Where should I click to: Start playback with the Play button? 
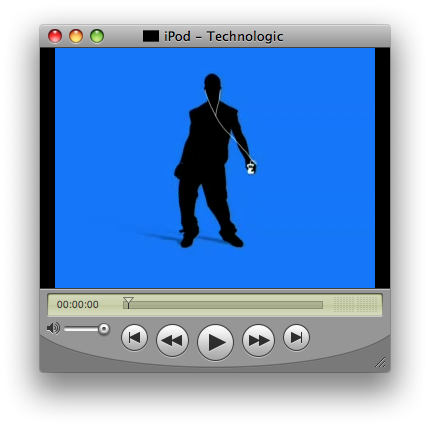(215, 342)
